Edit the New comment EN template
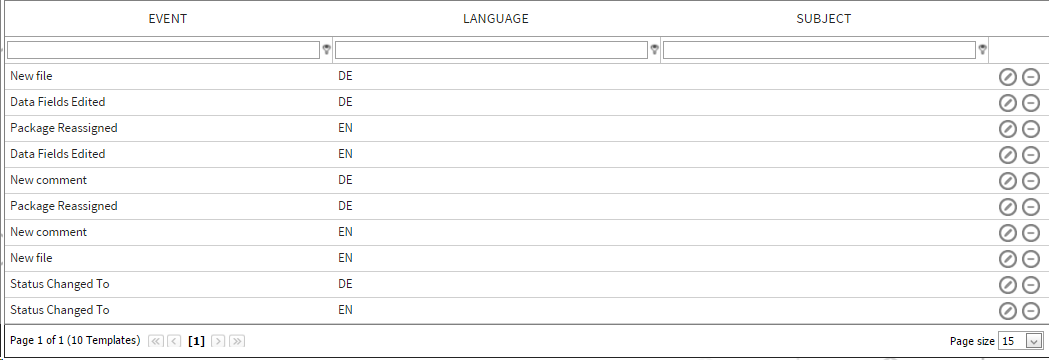 pyautogui.click(x=1007, y=233)
